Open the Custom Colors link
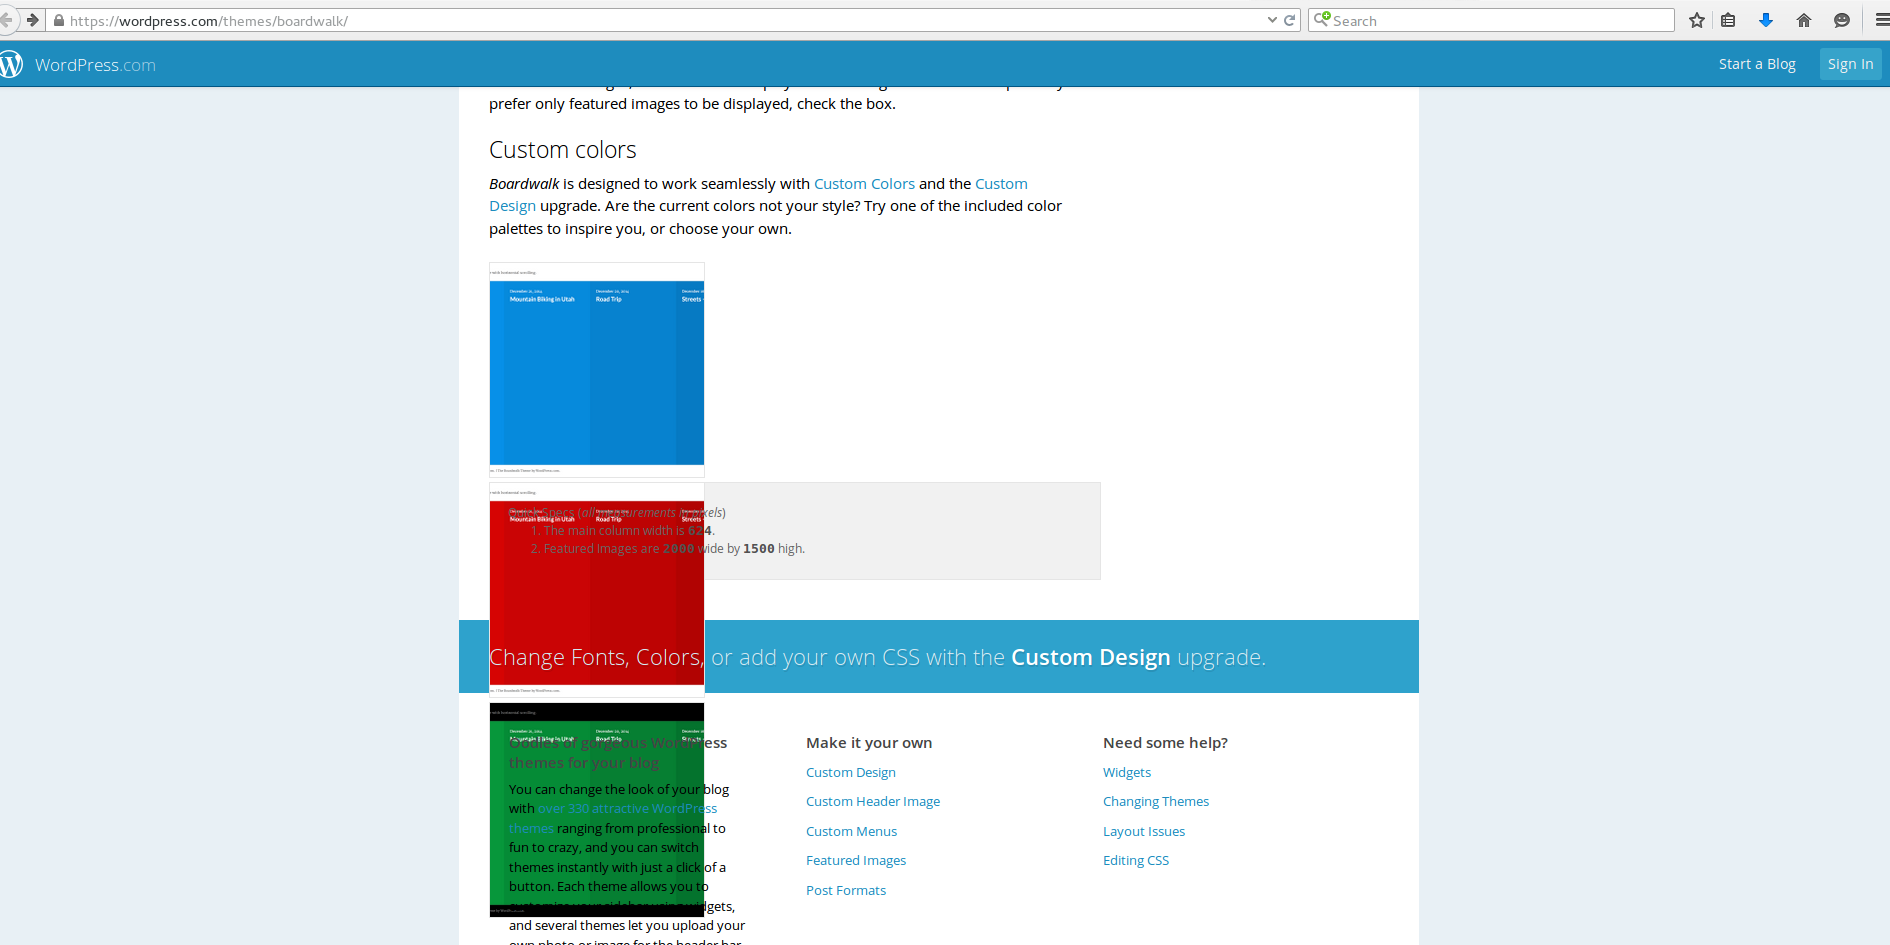 864,184
